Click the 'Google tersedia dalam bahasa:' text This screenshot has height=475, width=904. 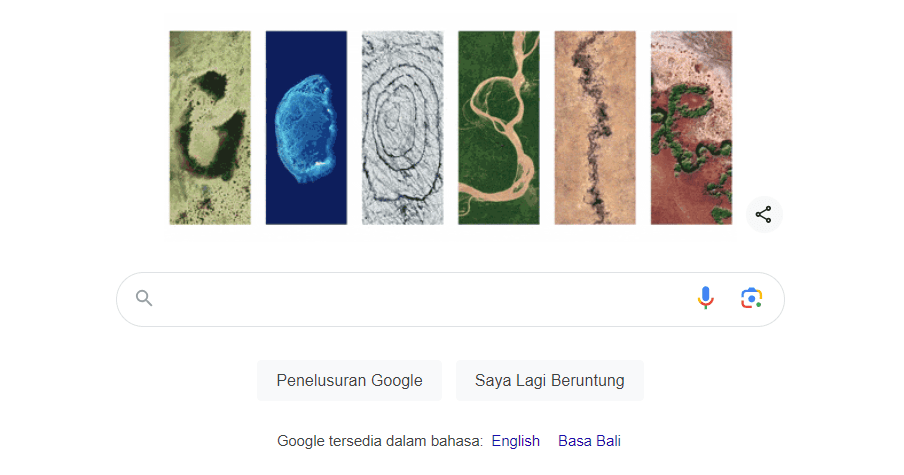pyautogui.click(x=380, y=441)
